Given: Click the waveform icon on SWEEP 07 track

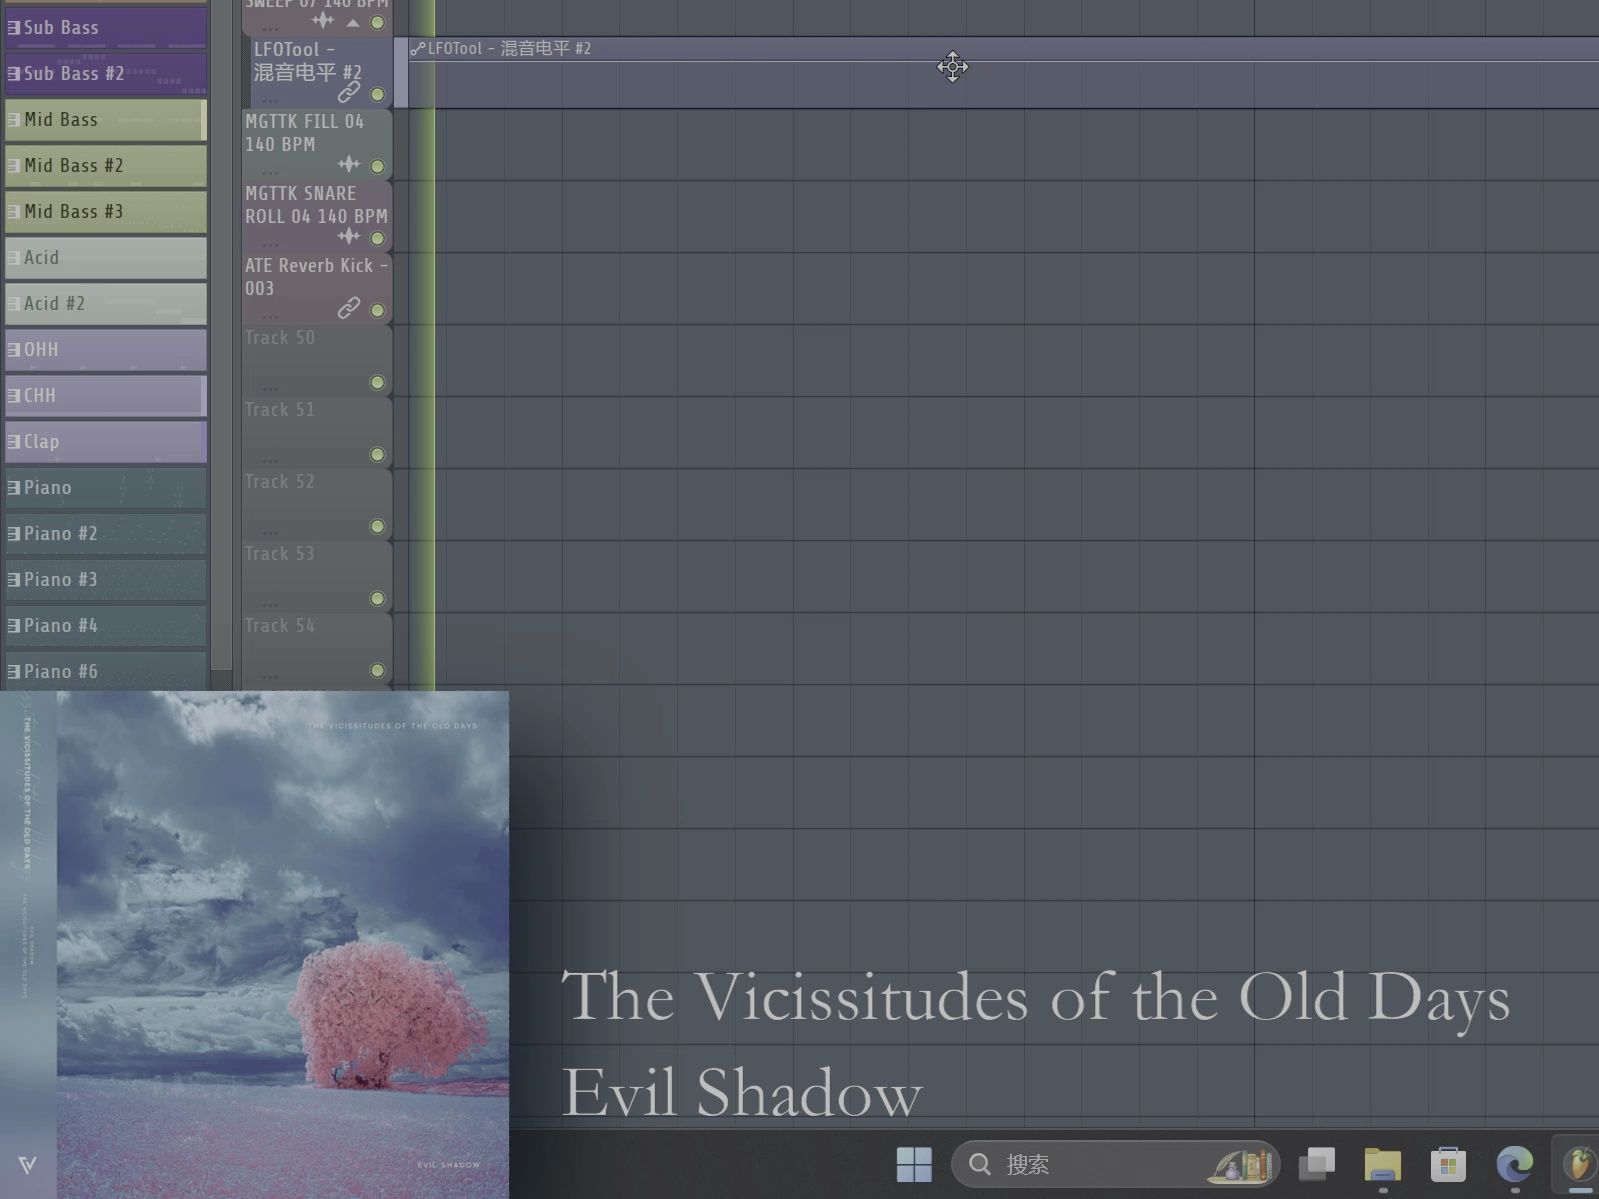Looking at the screenshot, I should [323, 20].
